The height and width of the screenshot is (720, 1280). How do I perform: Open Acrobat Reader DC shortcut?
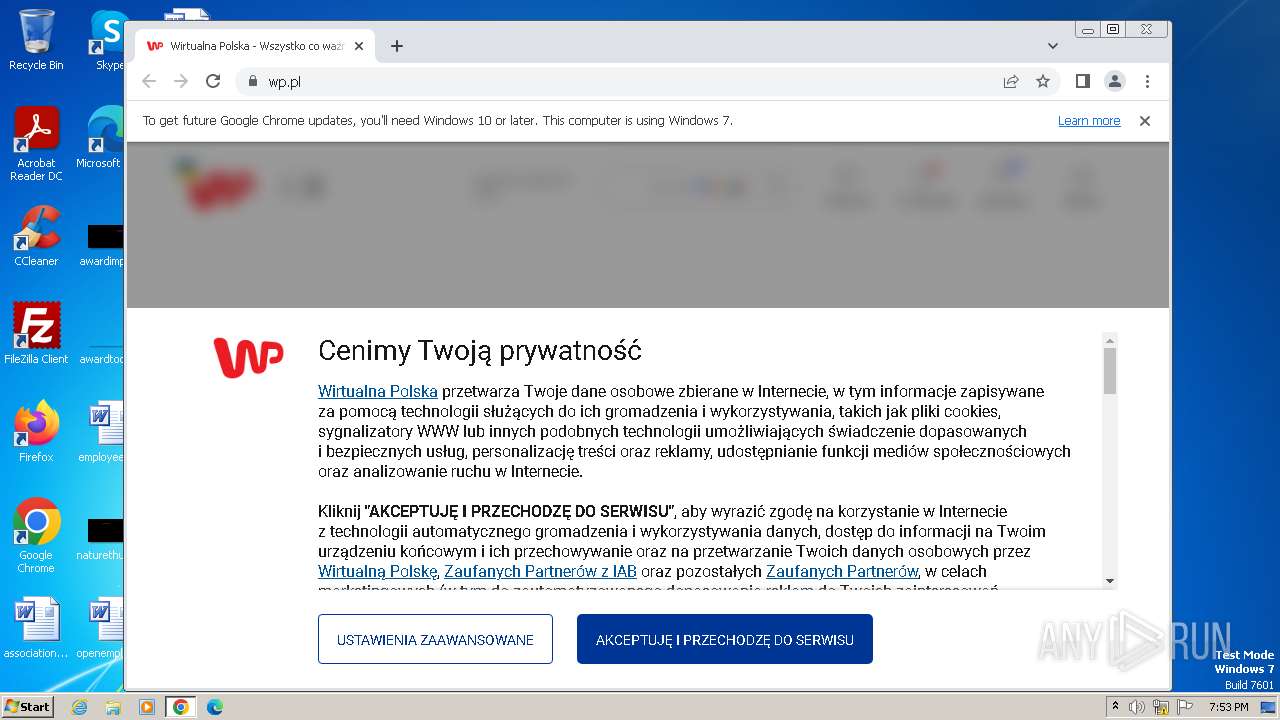point(36,144)
